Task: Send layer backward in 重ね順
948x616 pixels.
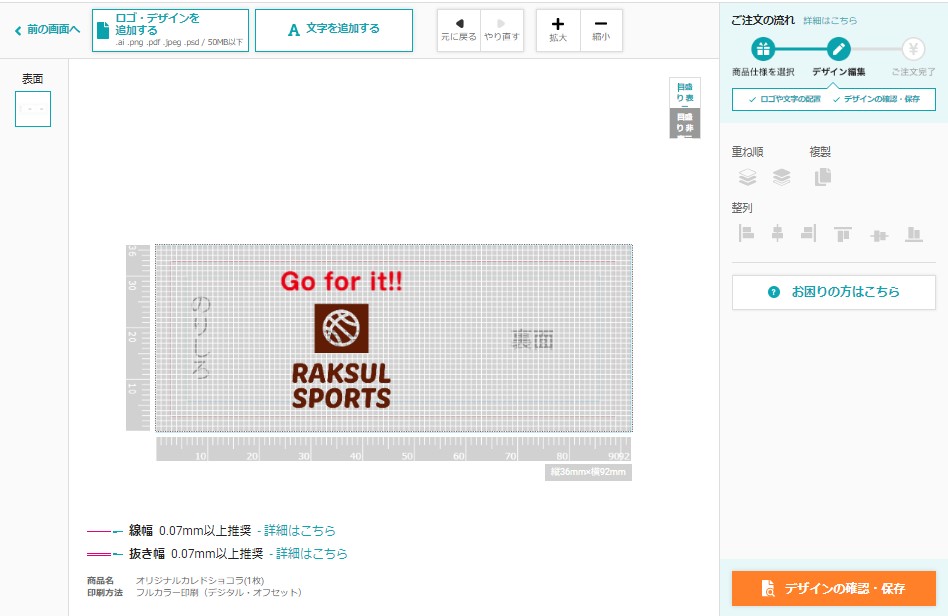Action: tap(747, 177)
